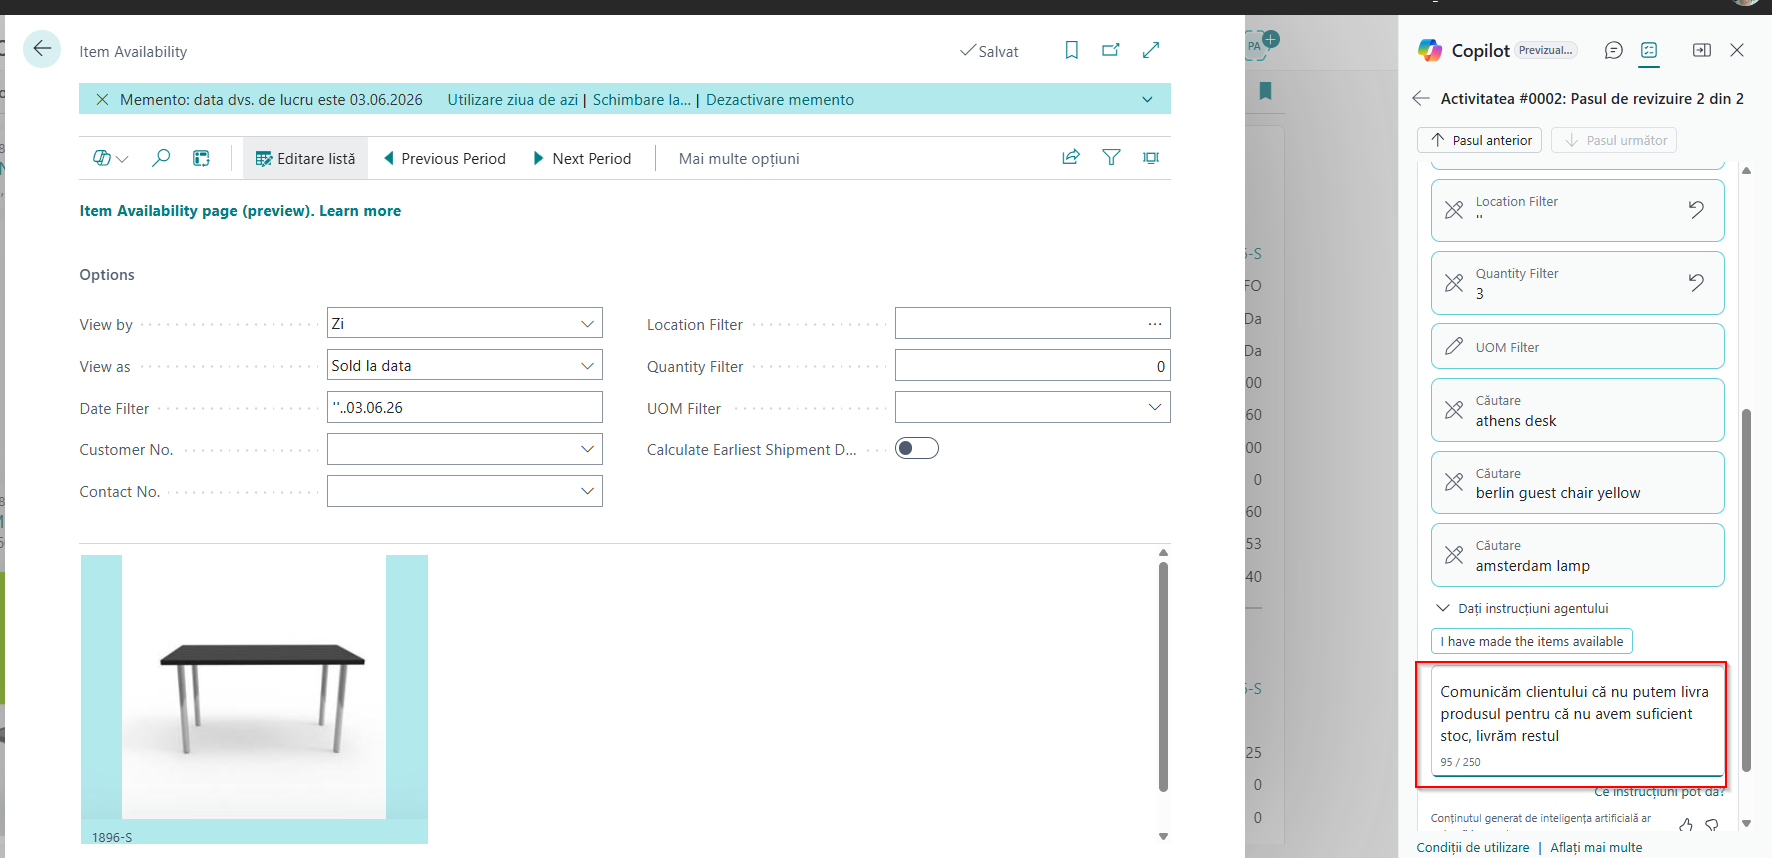Undo the Quantity Filter change in Copilot
This screenshot has height=858, width=1772.
coord(1696,283)
